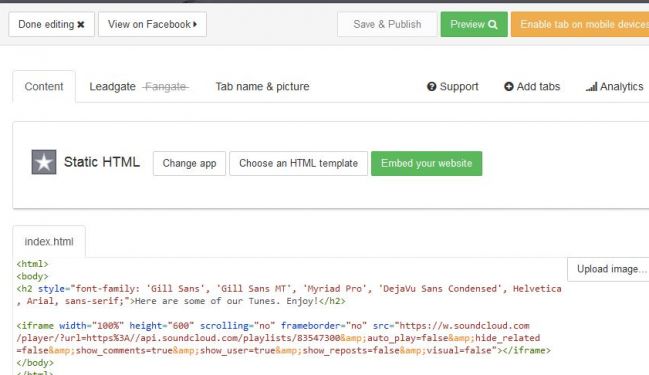Click the magnifier icon on Preview button
The width and height of the screenshot is (649, 375).
[493, 24]
